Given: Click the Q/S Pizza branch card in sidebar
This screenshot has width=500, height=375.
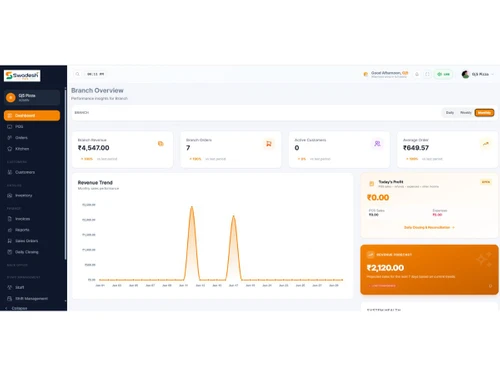Looking at the screenshot, I should coord(32,98).
